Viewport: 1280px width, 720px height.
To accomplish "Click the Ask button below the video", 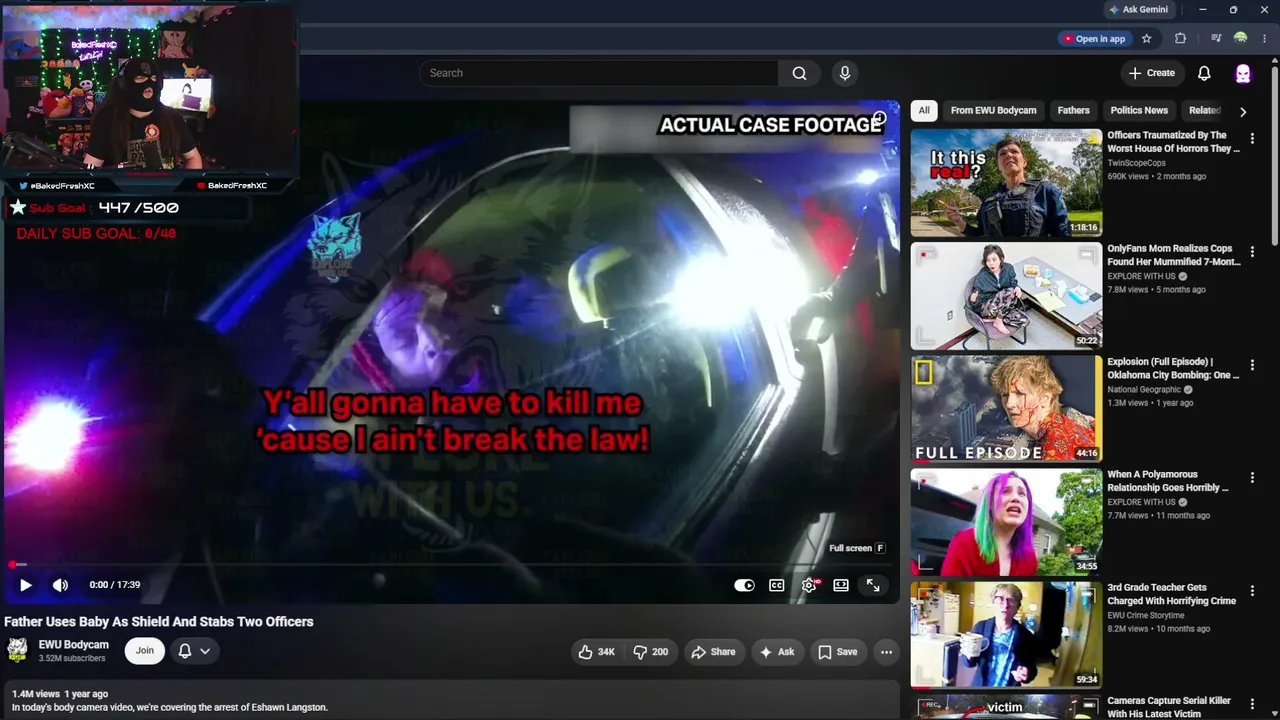I will (777, 652).
